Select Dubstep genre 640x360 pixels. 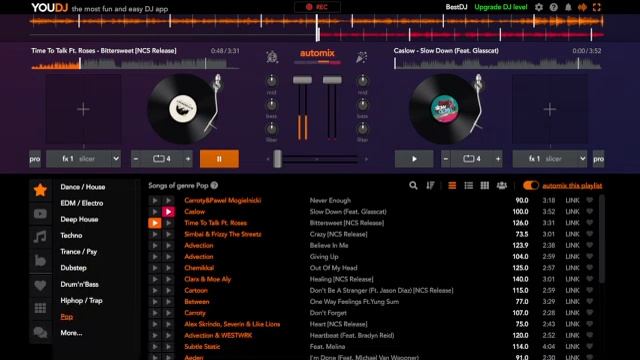point(73,268)
